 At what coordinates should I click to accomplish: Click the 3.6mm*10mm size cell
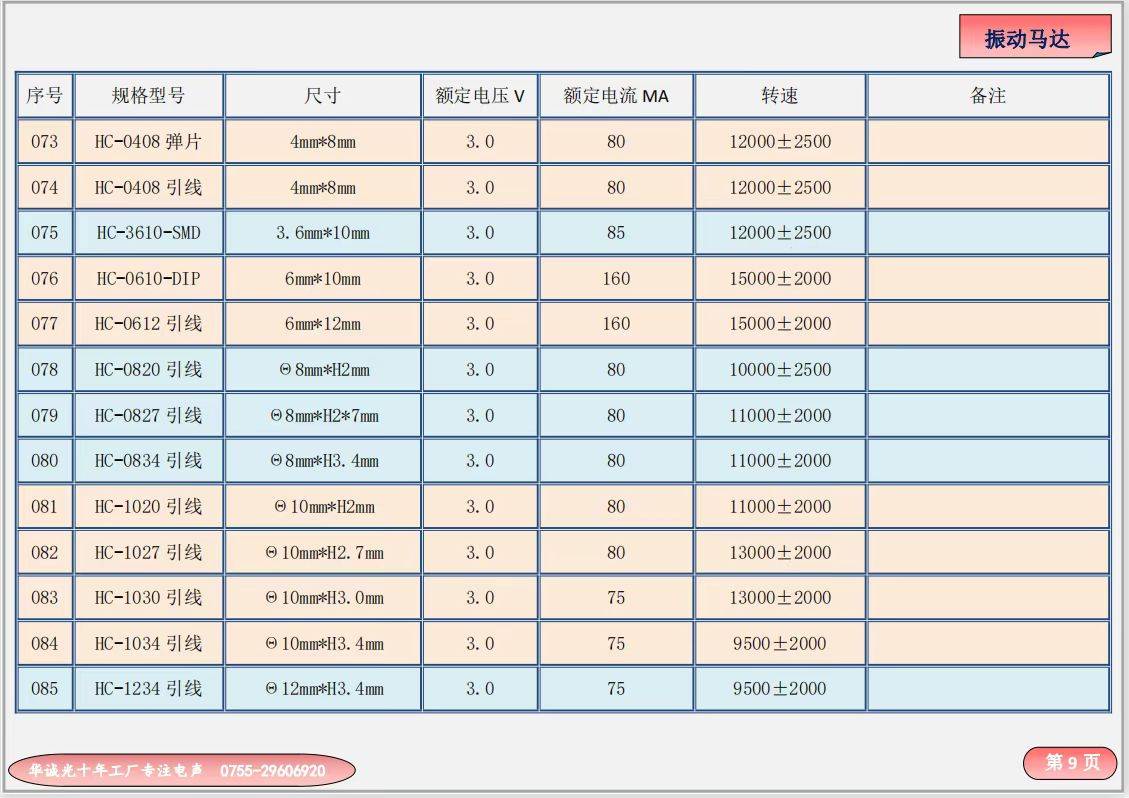coord(322,233)
